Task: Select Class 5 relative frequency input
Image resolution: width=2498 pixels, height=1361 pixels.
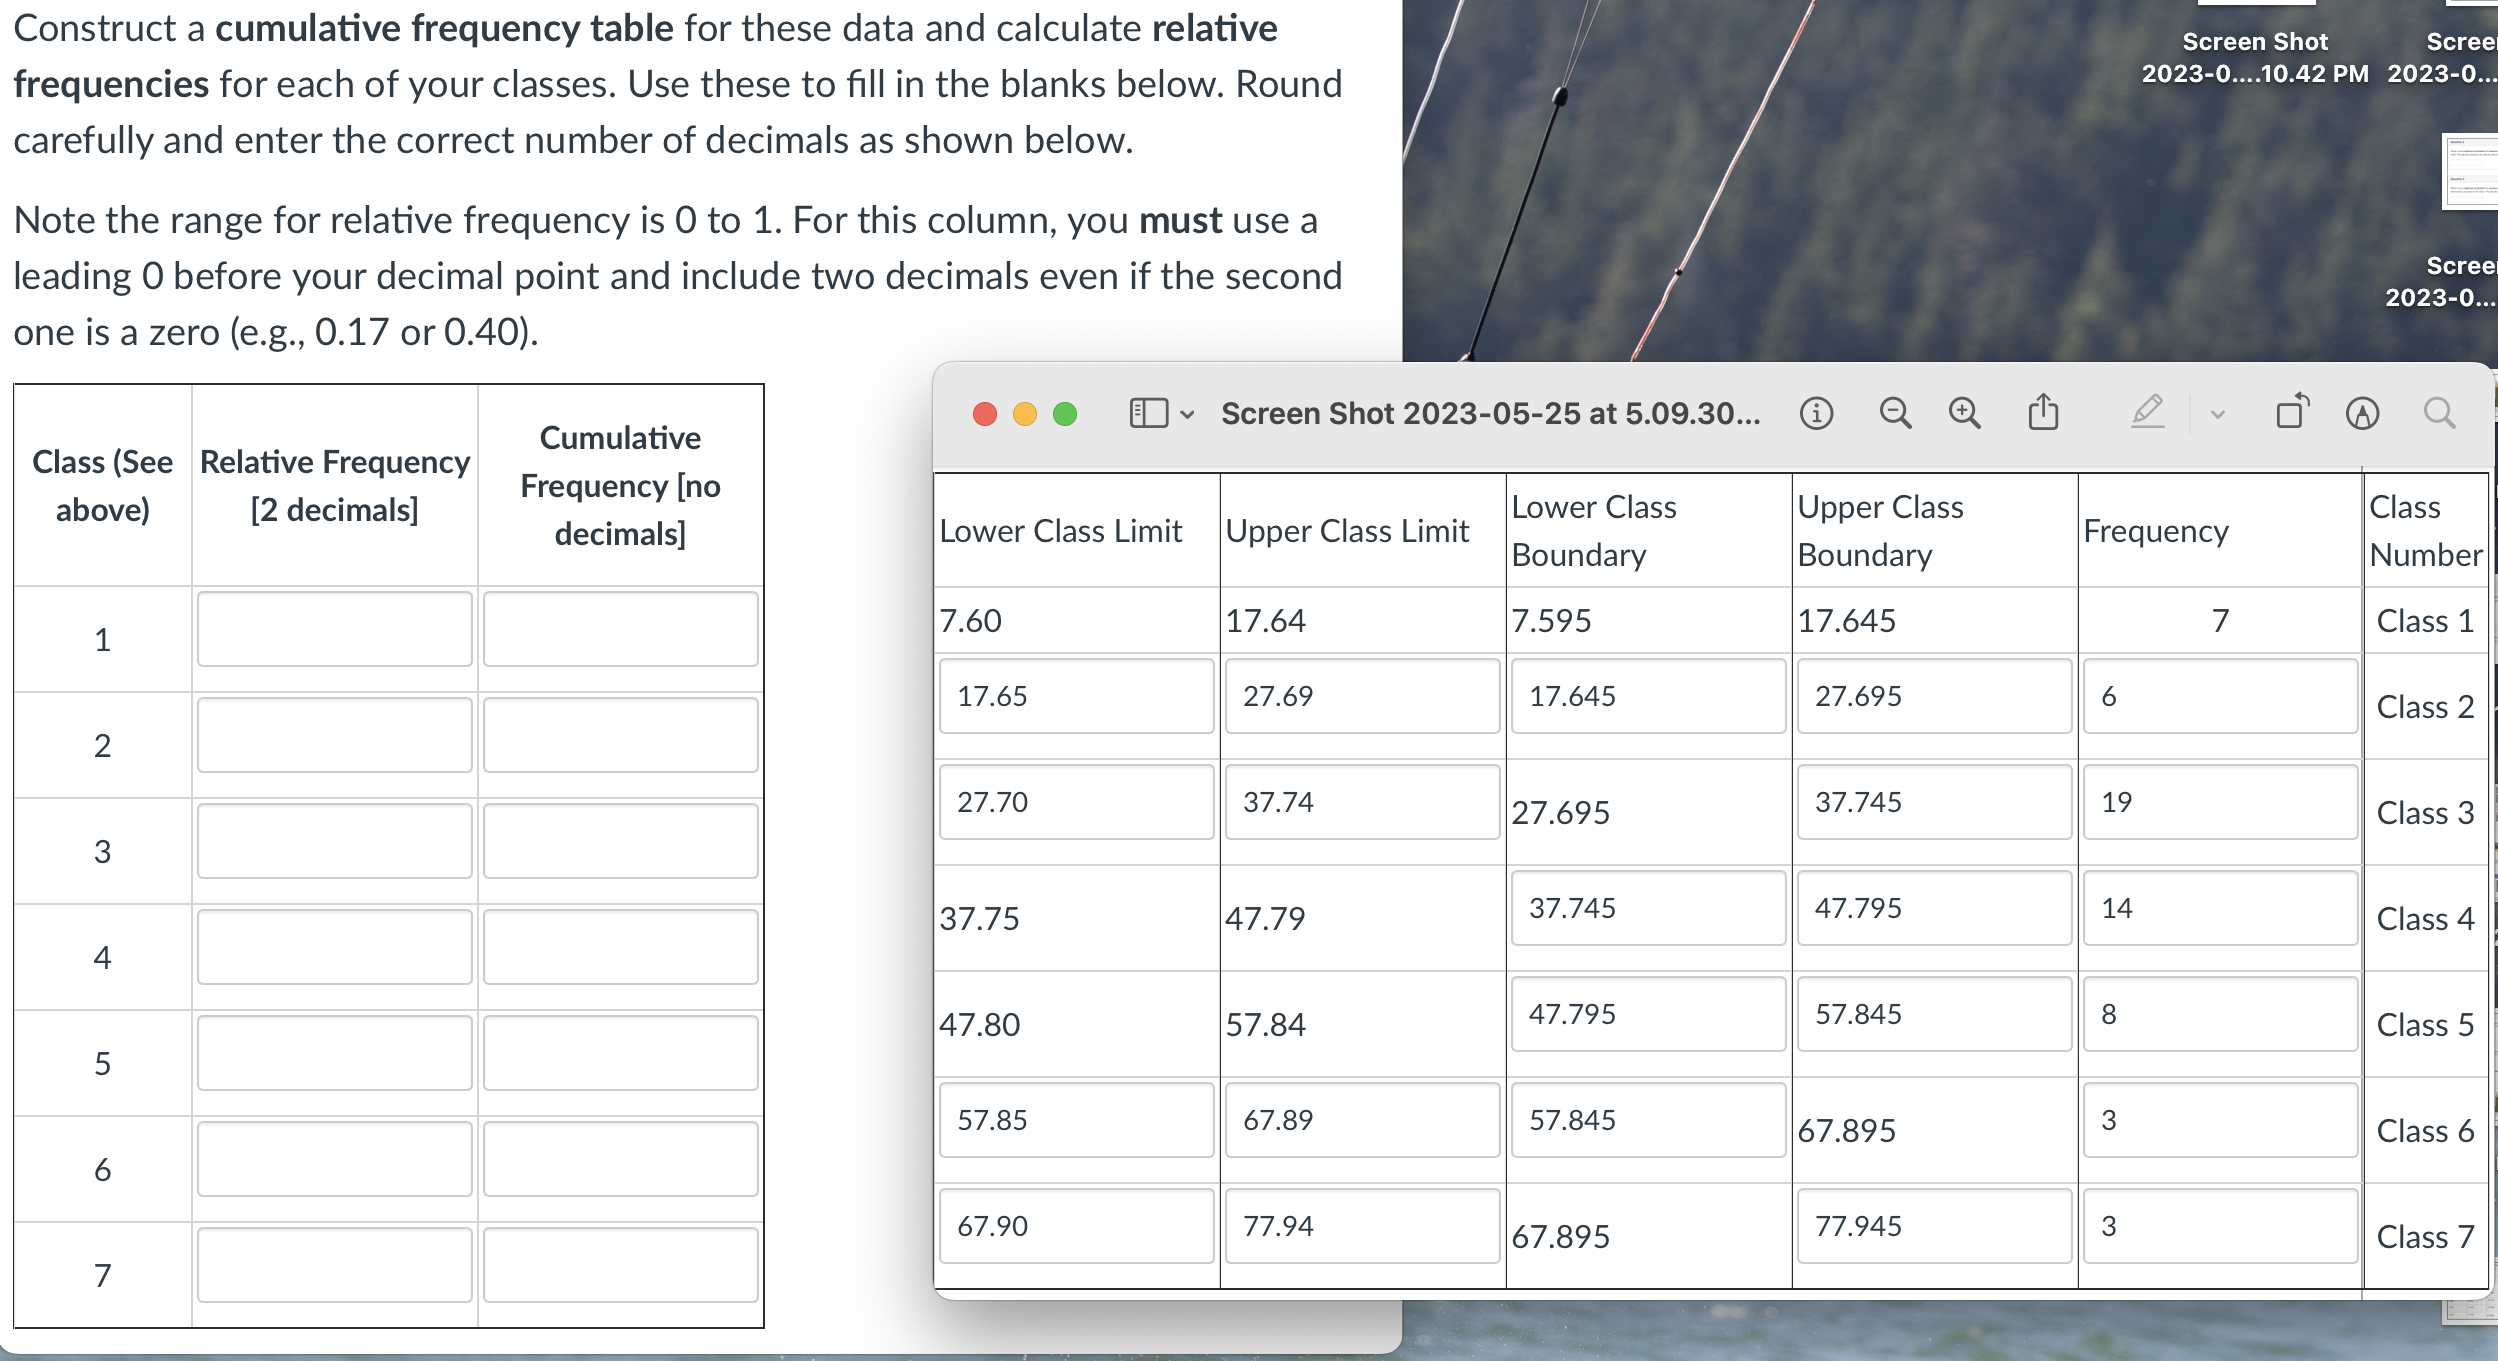Action: point(335,1053)
